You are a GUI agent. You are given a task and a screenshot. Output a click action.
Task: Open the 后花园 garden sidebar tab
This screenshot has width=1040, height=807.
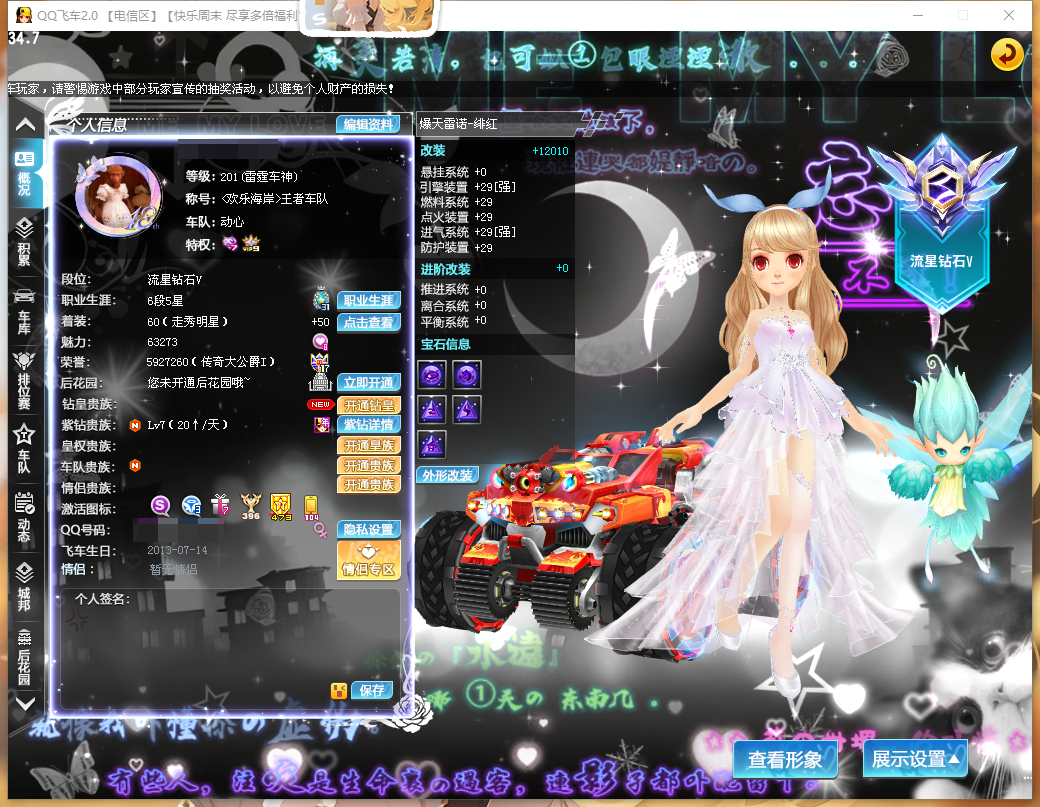click(x=25, y=656)
